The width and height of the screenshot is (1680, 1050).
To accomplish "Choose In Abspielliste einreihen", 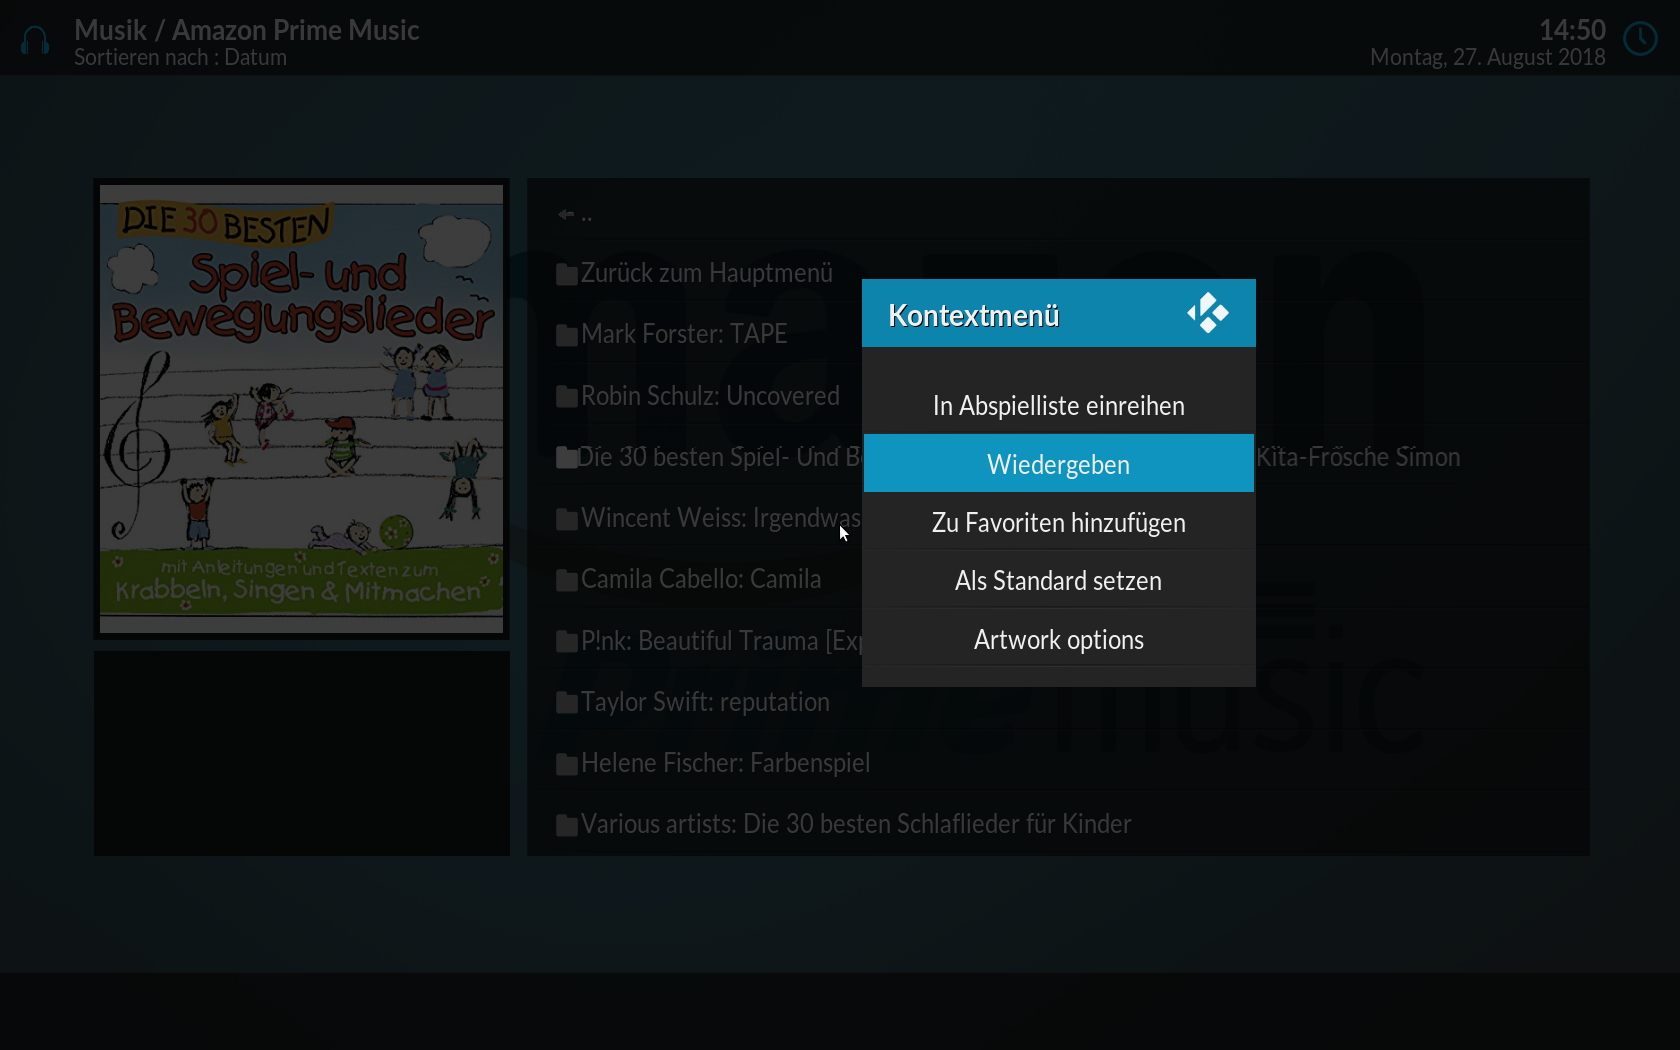I will (1058, 406).
